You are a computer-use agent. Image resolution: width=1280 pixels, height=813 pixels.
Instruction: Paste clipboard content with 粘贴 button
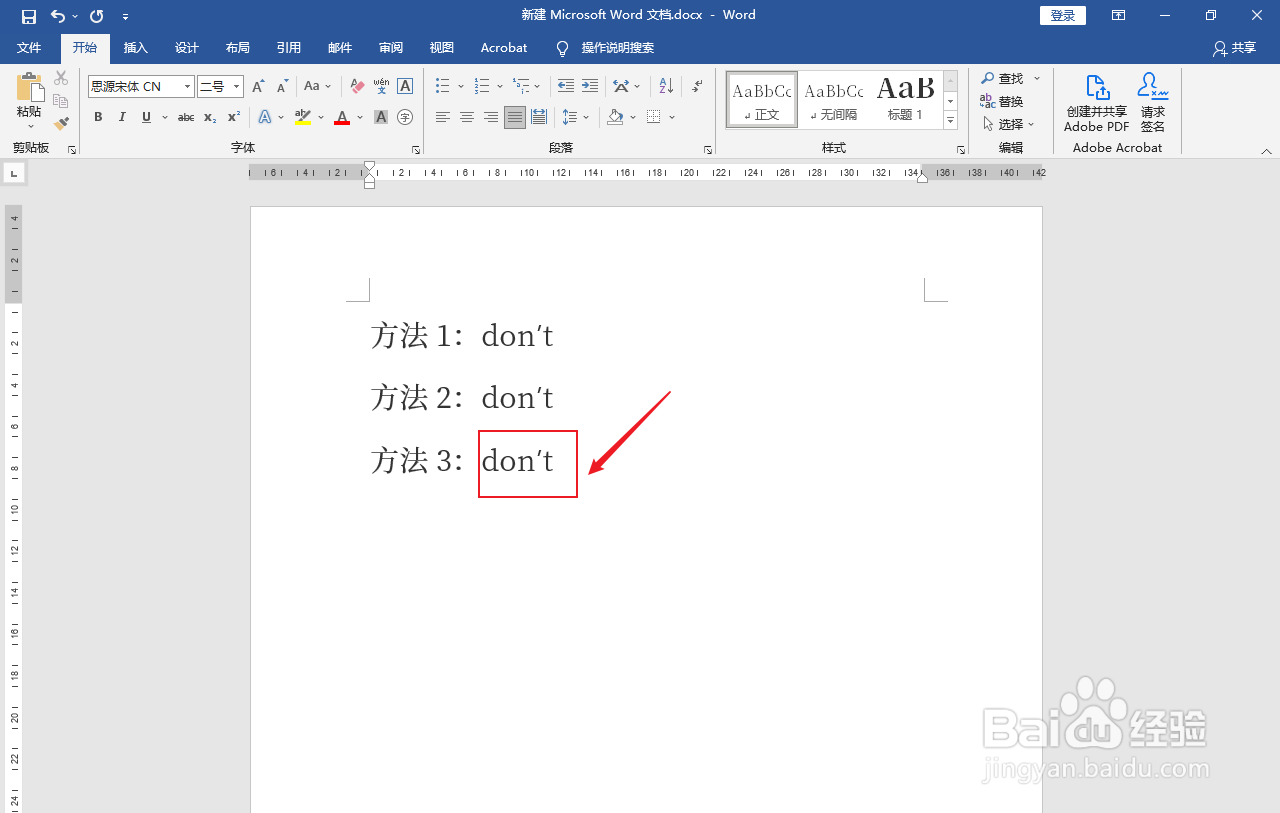tap(29, 101)
